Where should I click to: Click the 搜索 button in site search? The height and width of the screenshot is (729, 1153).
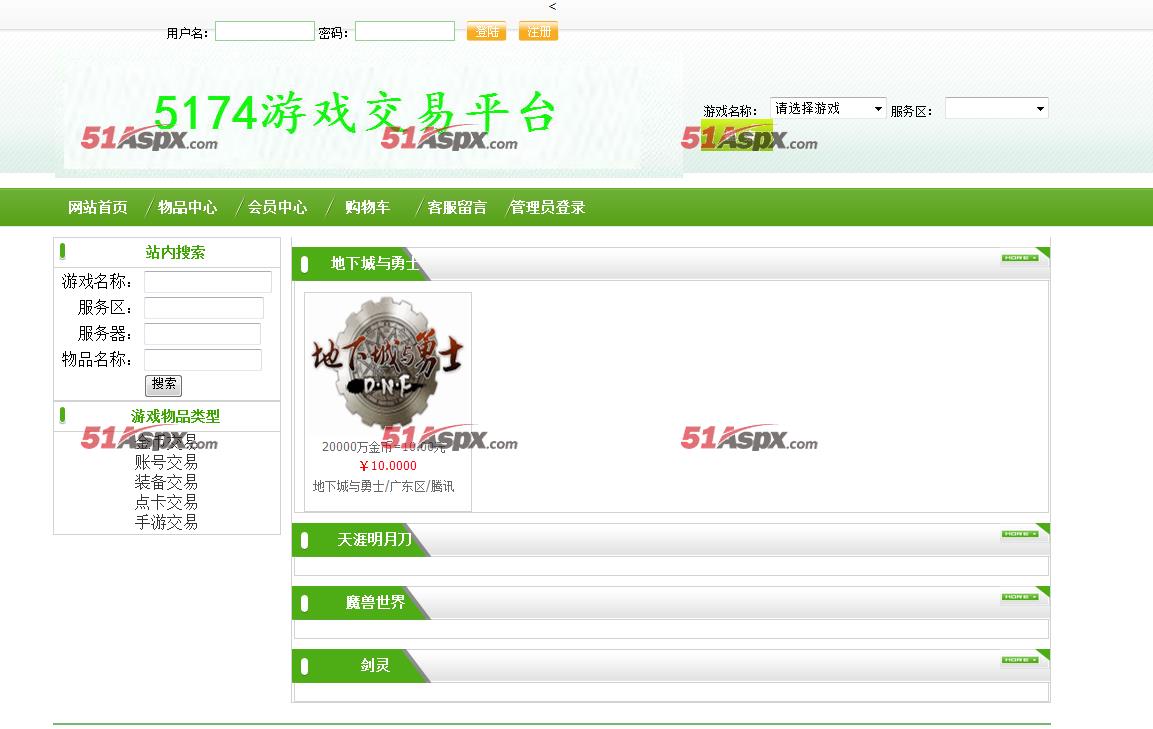click(164, 384)
